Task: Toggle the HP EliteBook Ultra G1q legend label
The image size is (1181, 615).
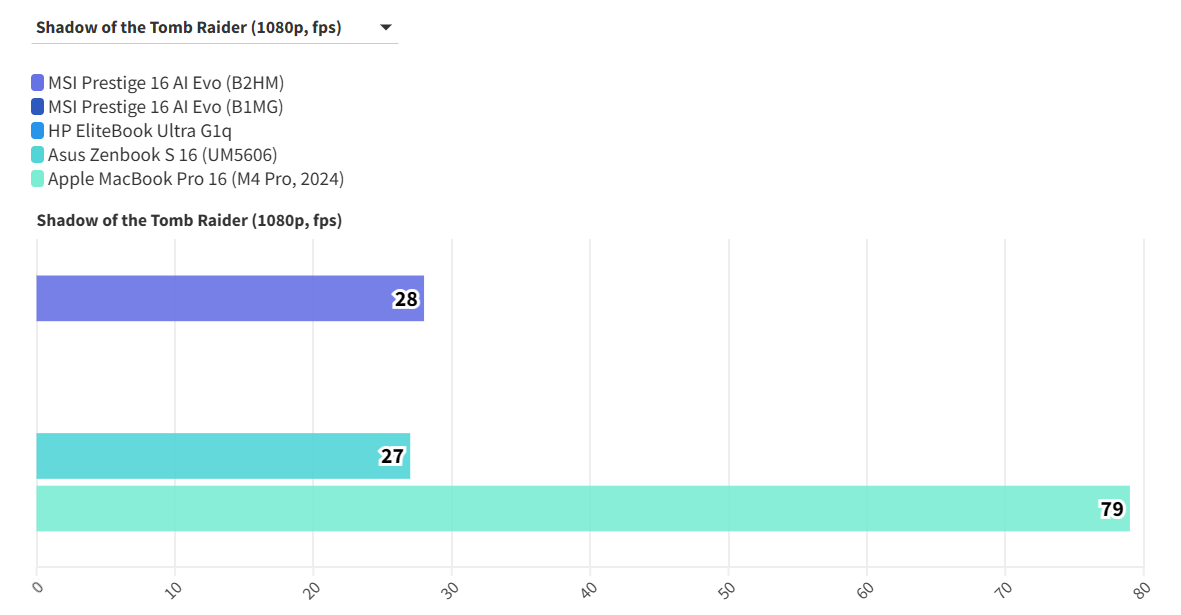Action: (140, 131)
